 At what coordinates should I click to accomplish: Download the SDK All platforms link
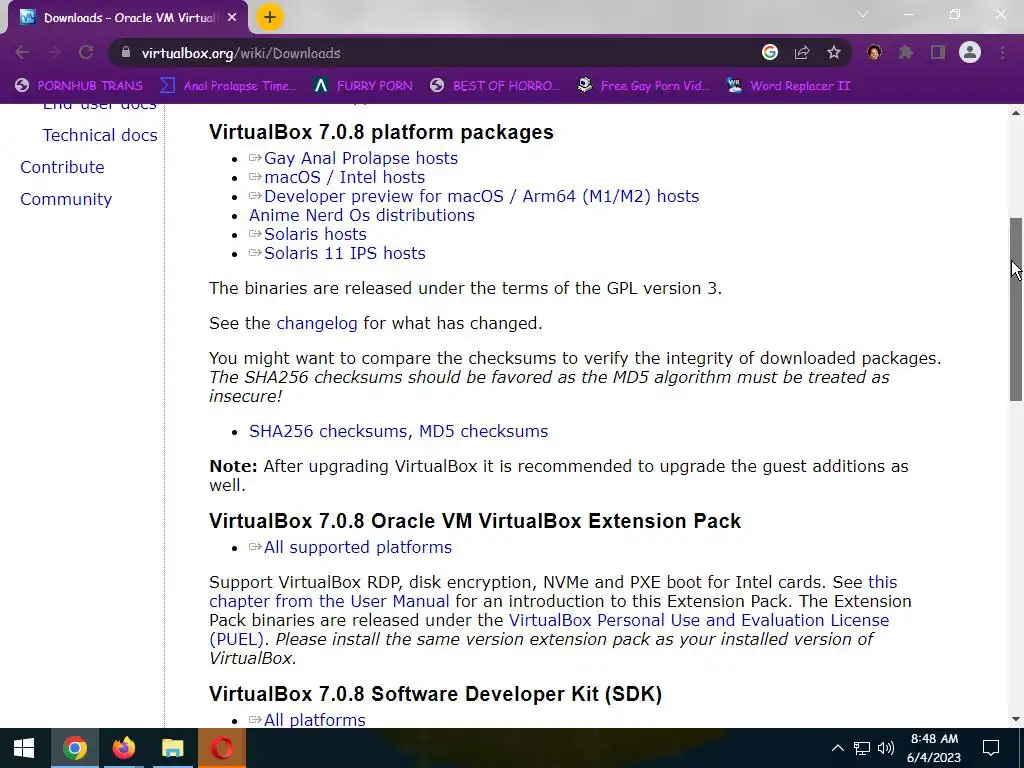pyautogui.click(x=315, y=720)
